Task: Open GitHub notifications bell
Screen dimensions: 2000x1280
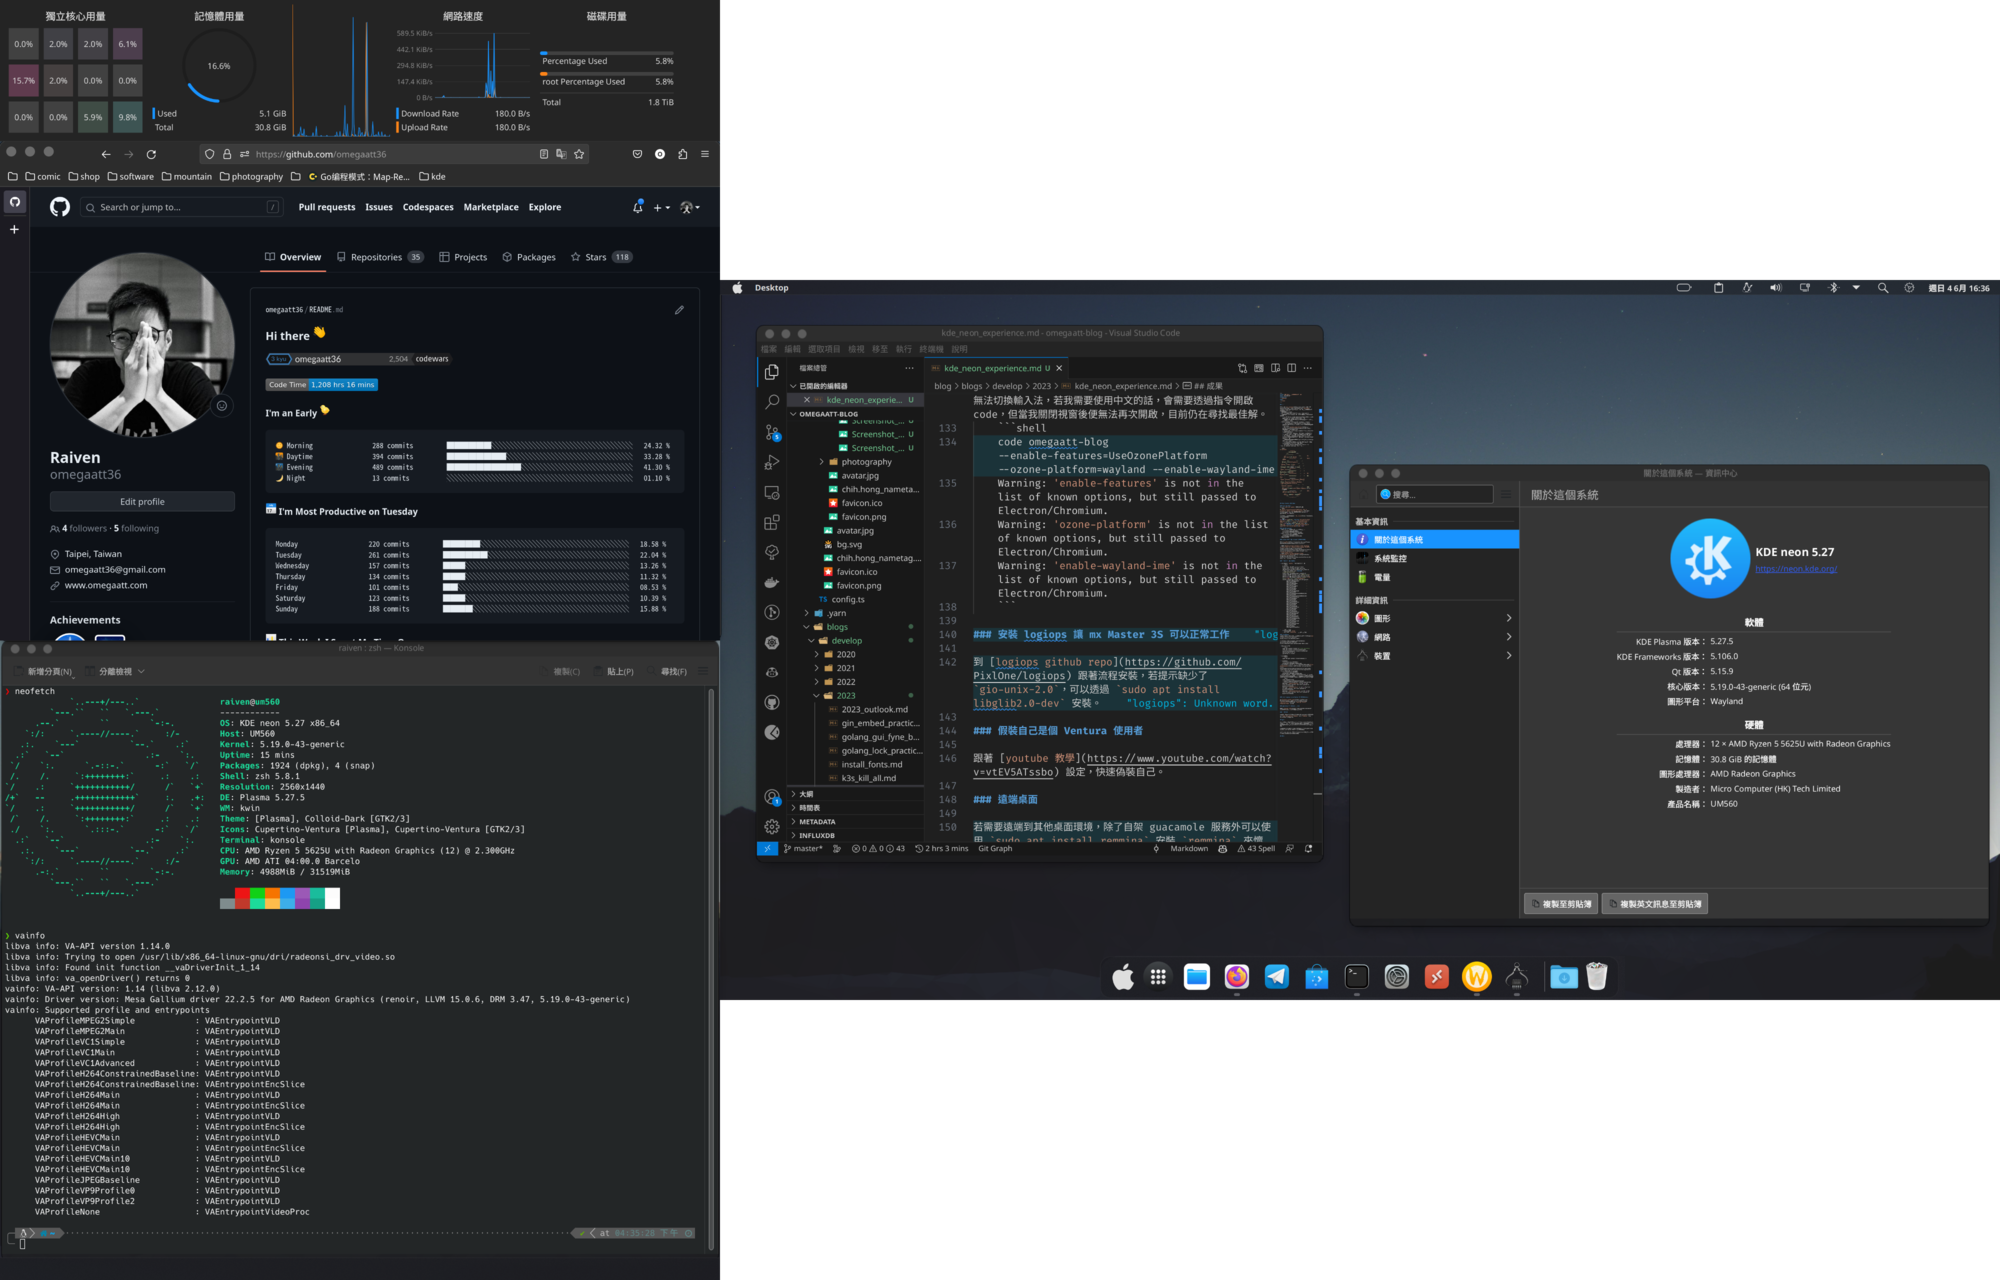Action: point(637,207)
